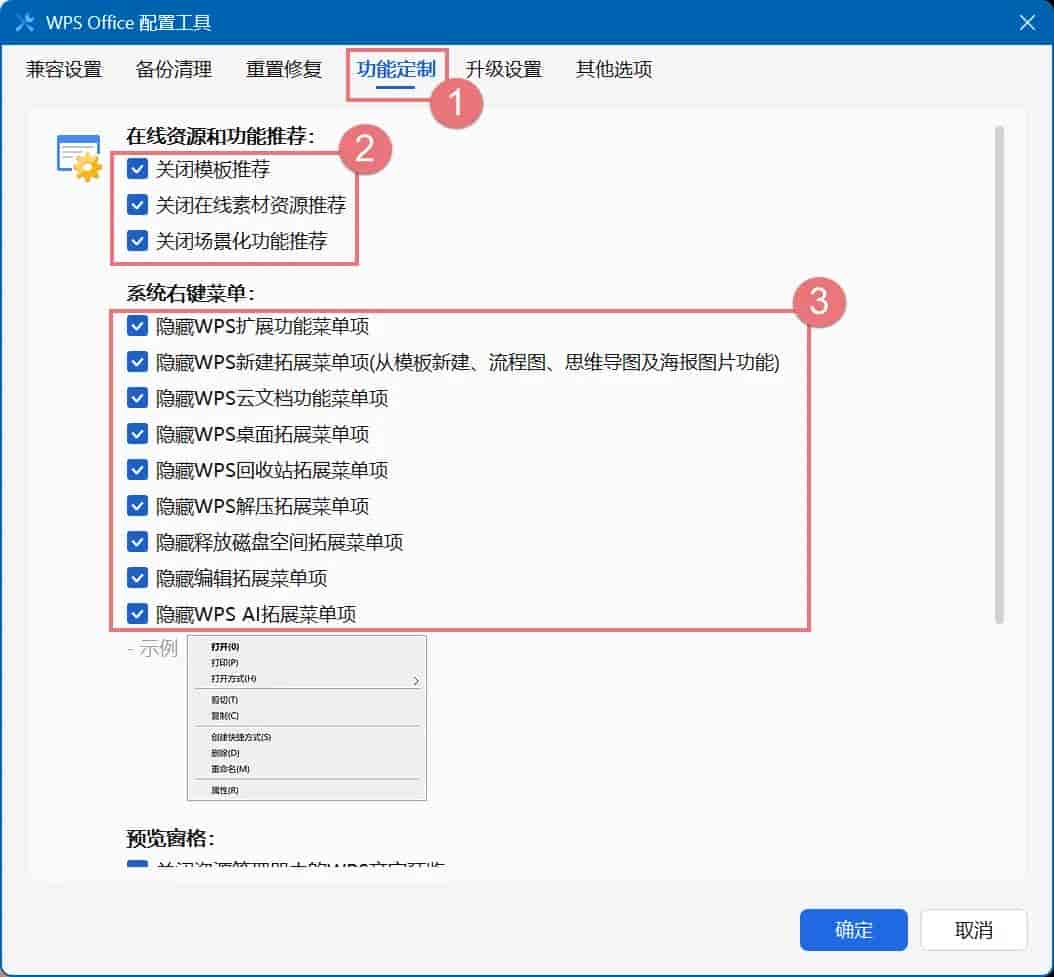The image size is (1054, 977).
Task: Click the vertical scrollbar thumb
Action: pos(999,374)
